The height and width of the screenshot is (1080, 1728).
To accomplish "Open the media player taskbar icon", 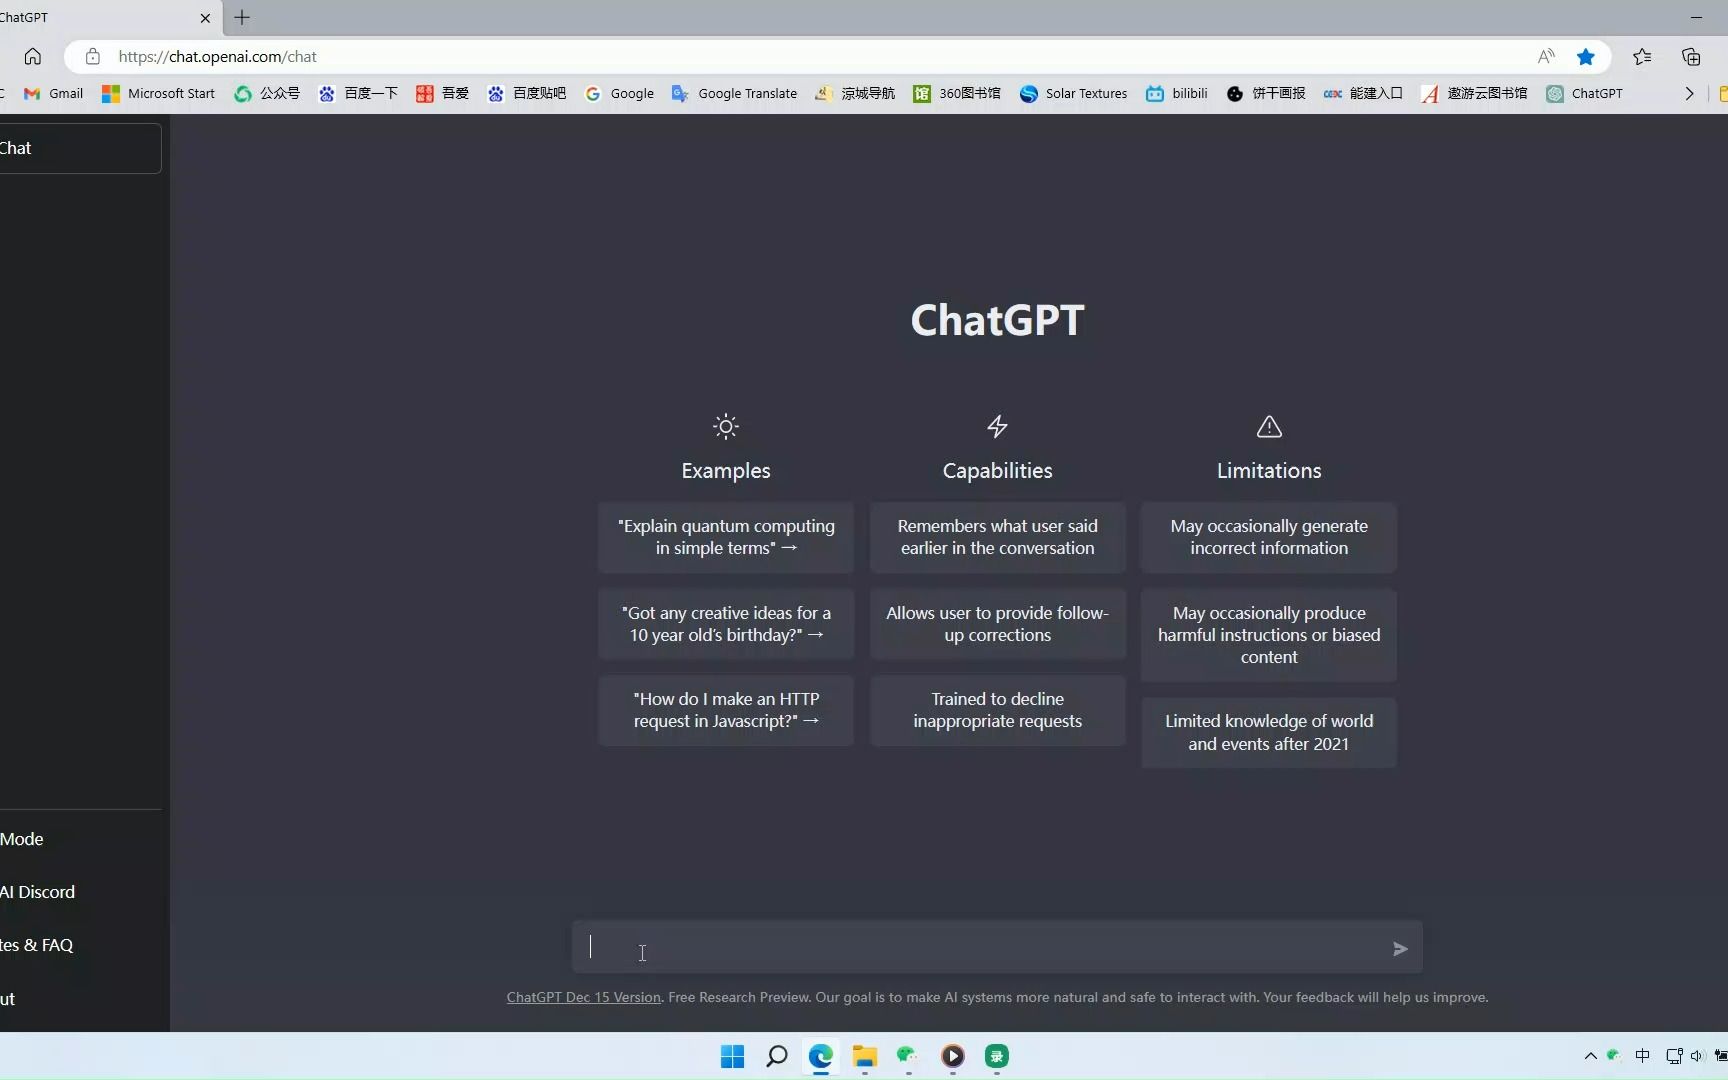I will click(x=953, y=1056).
